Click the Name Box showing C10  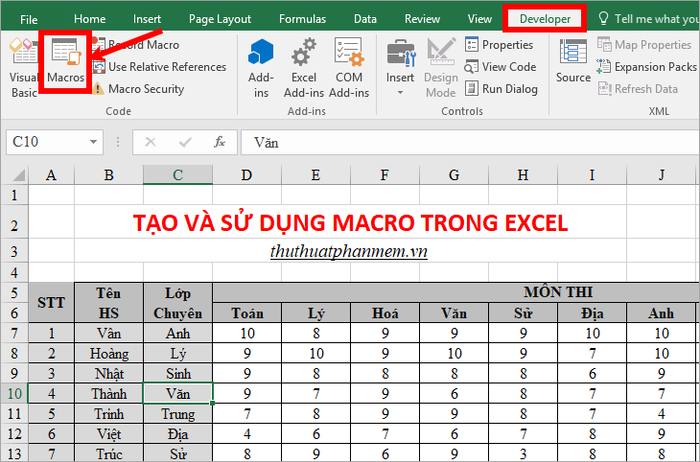[x=48, y=142]
